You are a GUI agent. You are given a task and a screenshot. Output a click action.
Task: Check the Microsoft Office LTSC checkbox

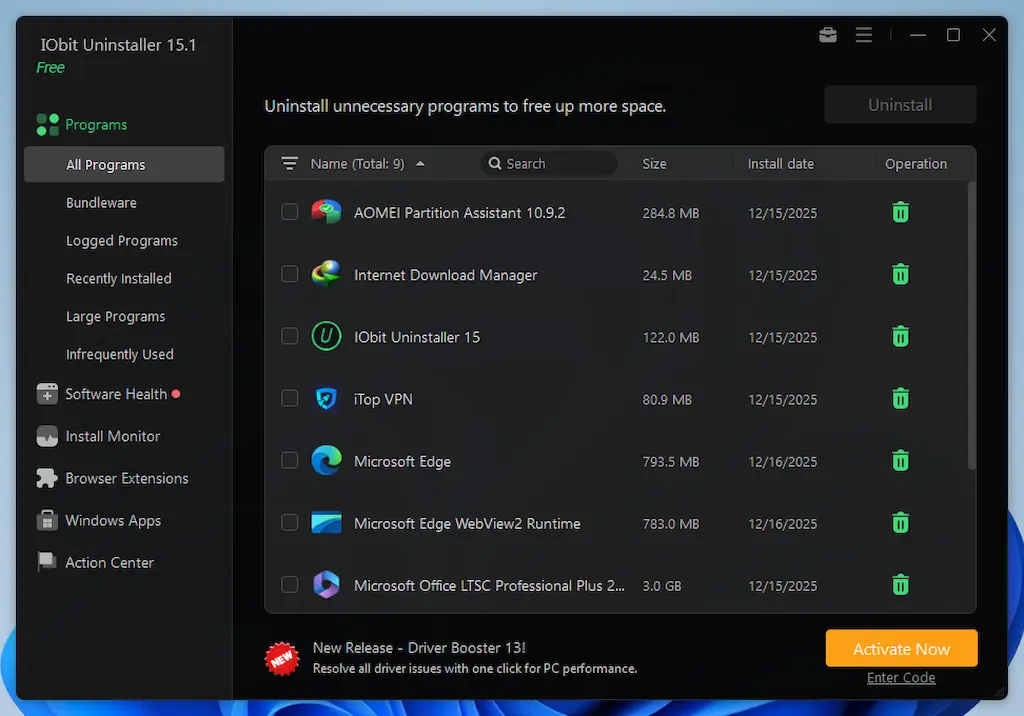click(289, 584)
